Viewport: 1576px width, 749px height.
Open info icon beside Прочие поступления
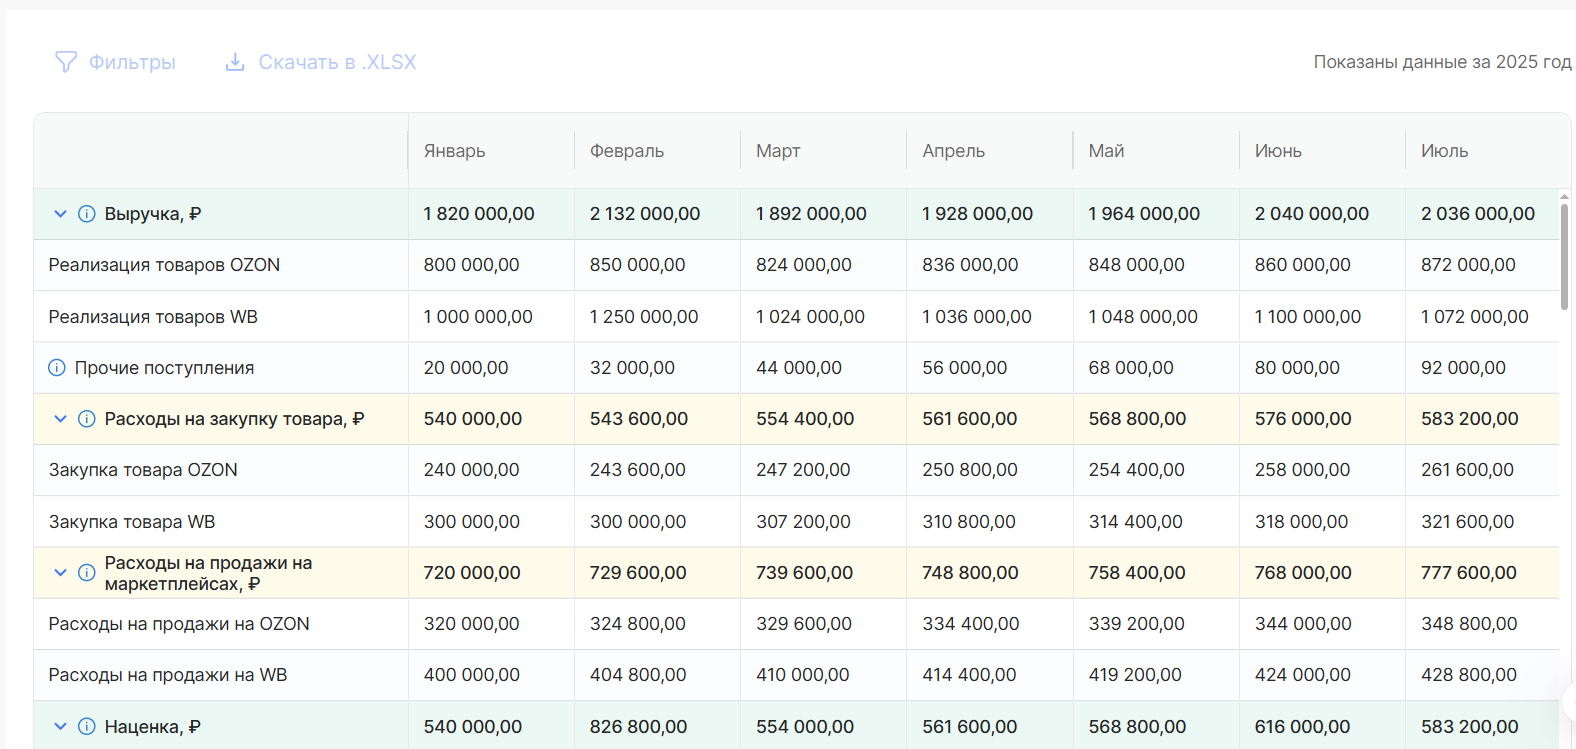click(57, 368)
